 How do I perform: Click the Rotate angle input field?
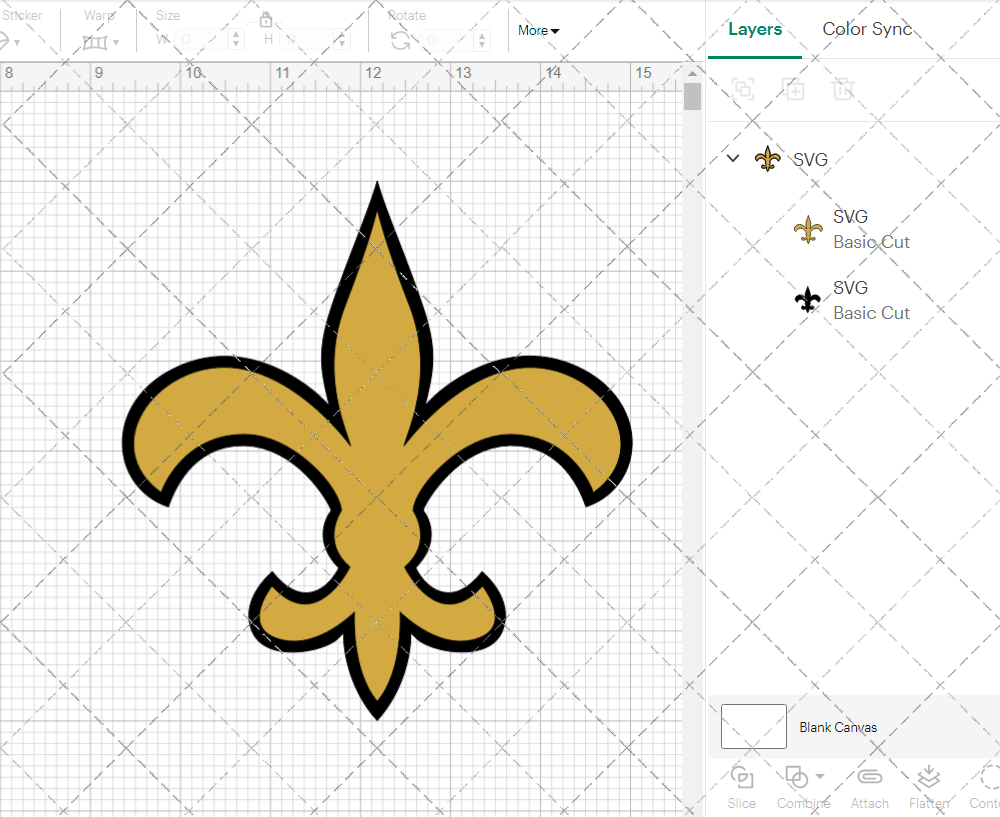click(448, 40)
